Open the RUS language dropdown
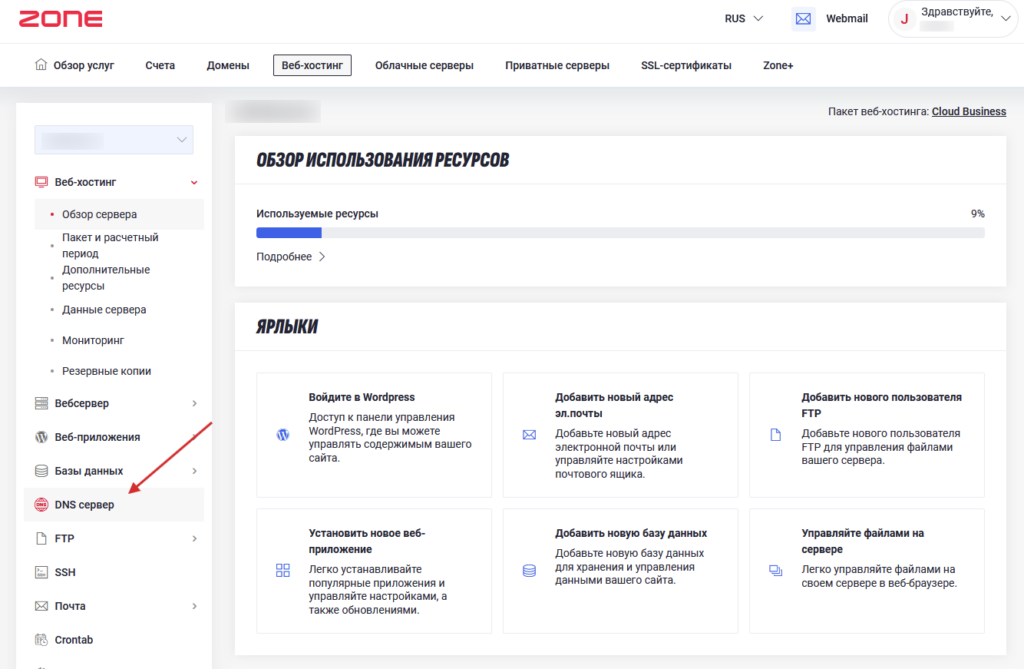 coord(744,18)
